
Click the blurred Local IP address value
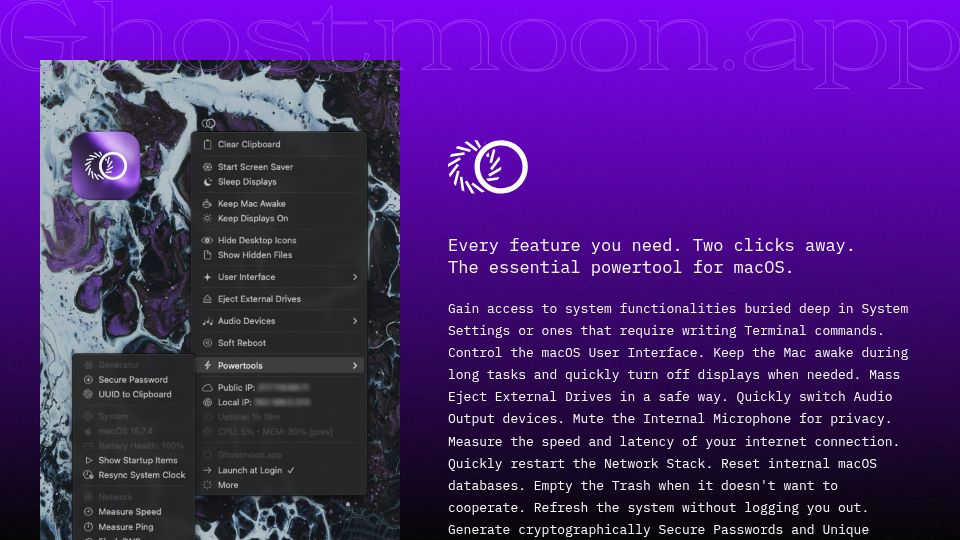(x=282, y=402)
